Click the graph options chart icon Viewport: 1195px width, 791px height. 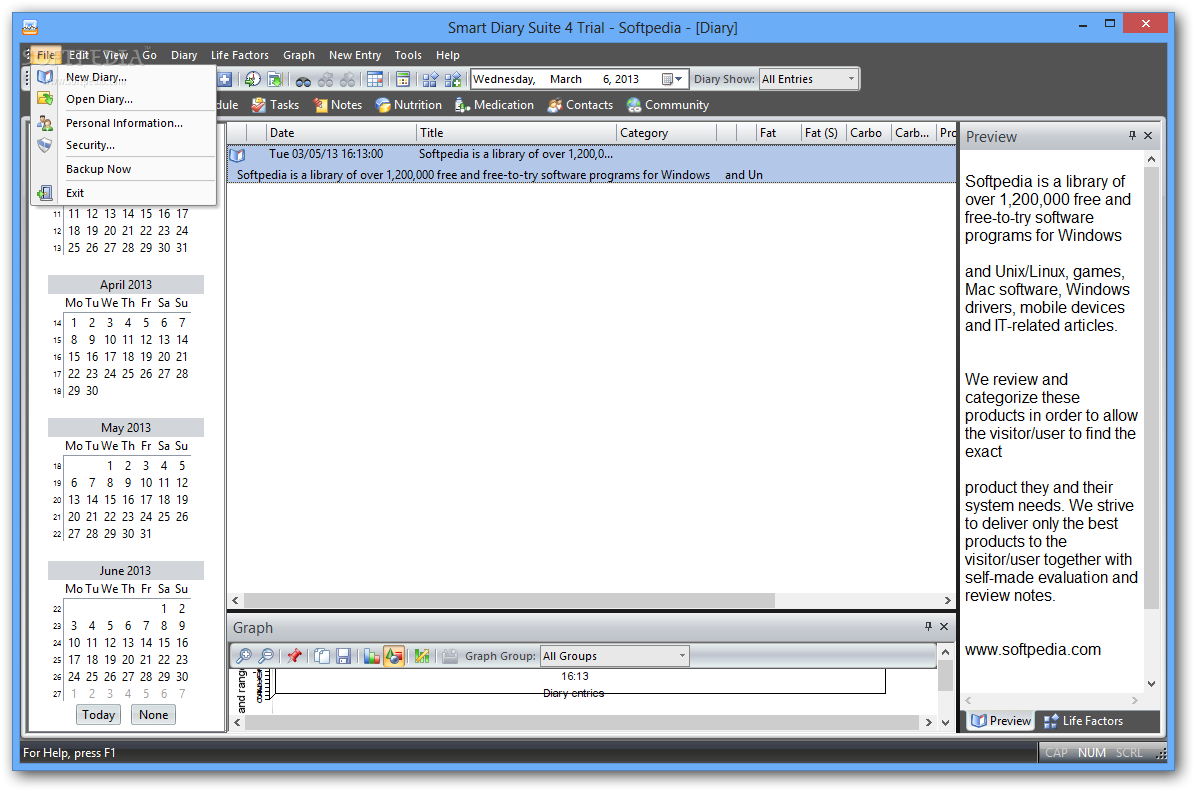pyautogui.click(x=422, y=655)
